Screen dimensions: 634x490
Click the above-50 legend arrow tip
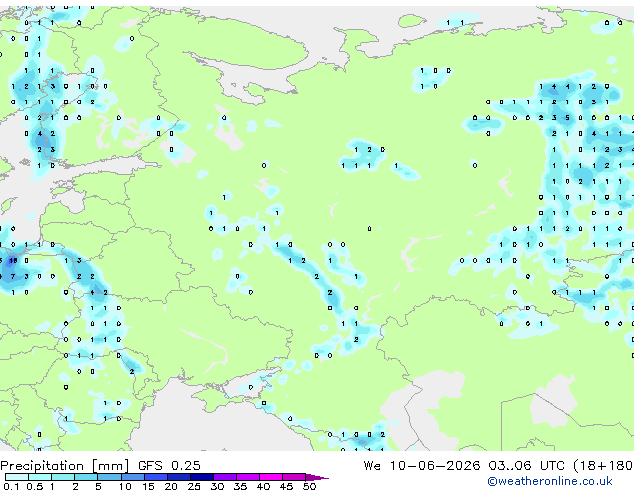point(317,478)
